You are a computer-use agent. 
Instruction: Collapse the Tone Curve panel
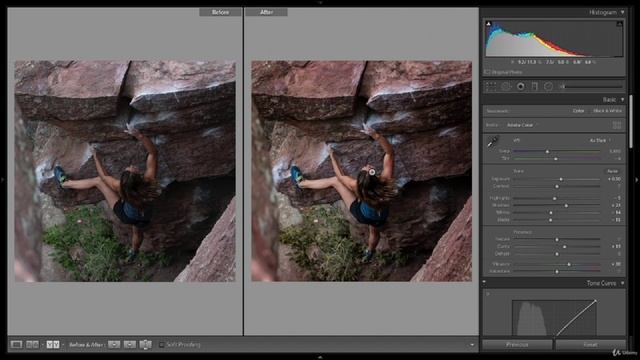click(622, 283)
